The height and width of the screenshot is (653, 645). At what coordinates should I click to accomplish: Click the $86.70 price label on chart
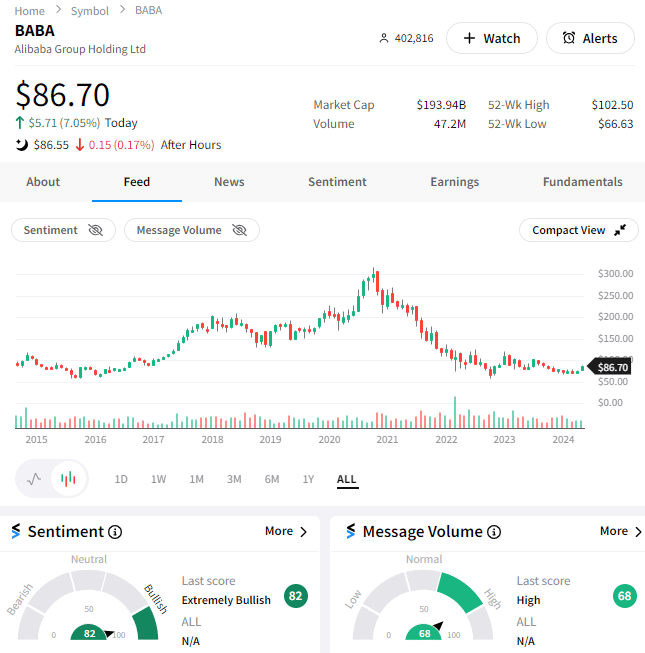point(612,367)
